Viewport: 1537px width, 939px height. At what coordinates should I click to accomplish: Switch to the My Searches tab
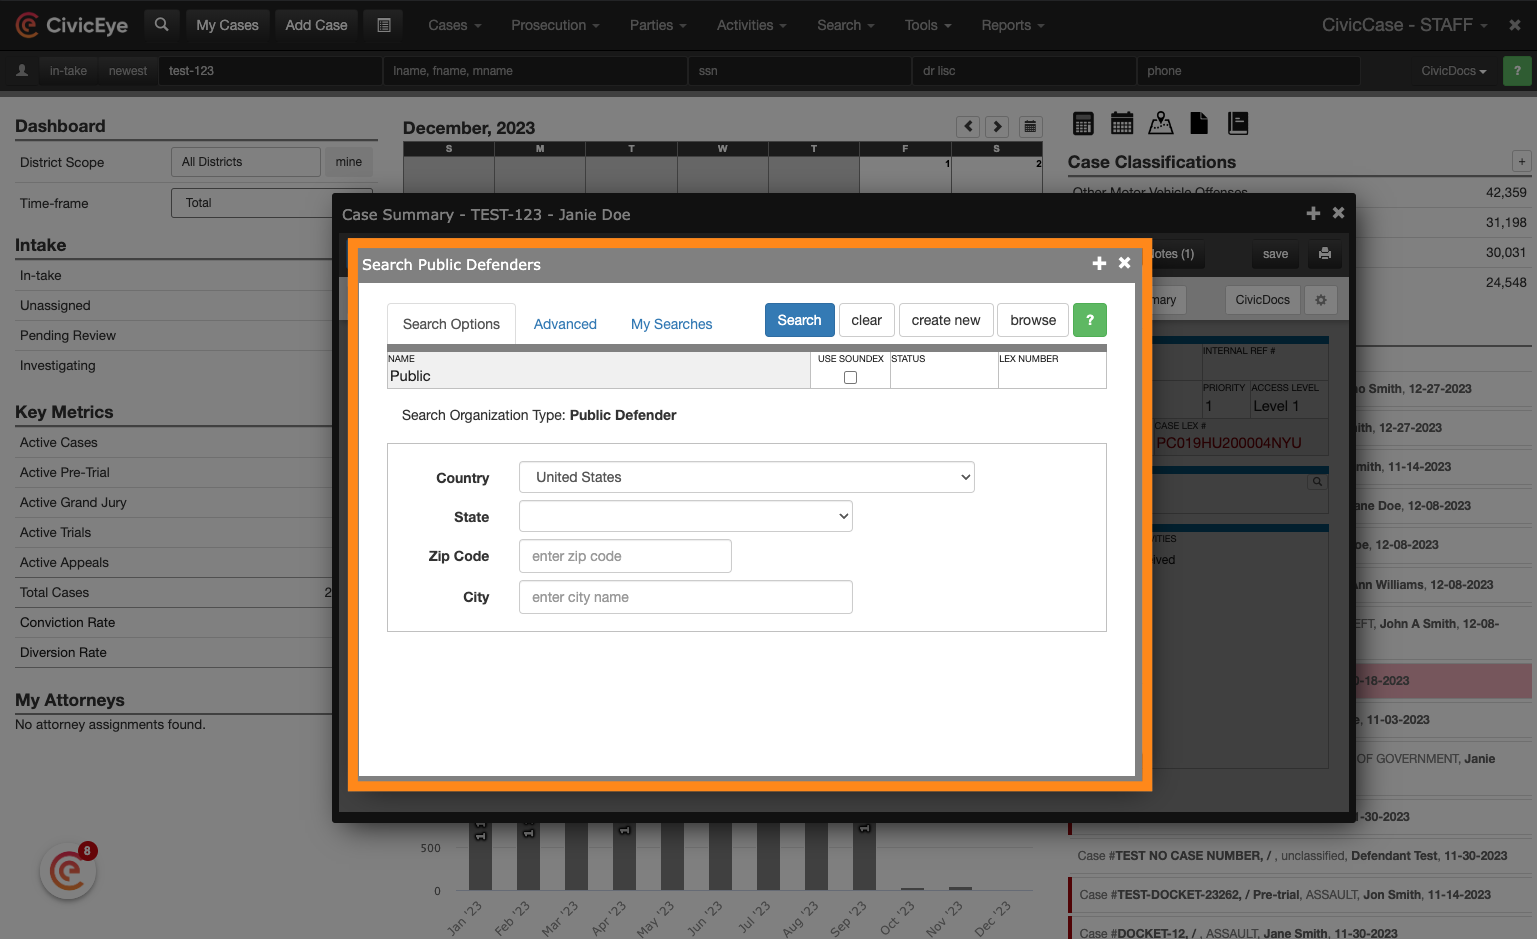click(672, 324)
